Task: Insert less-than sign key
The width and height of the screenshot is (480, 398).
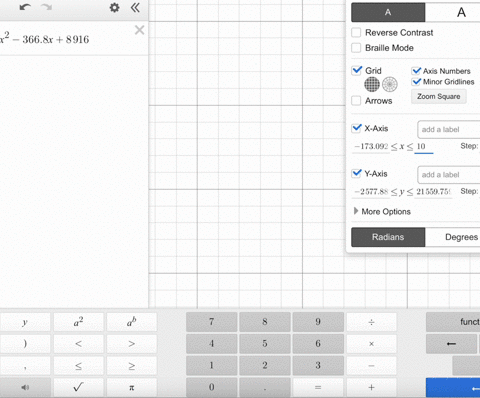Action: point(78,344)
